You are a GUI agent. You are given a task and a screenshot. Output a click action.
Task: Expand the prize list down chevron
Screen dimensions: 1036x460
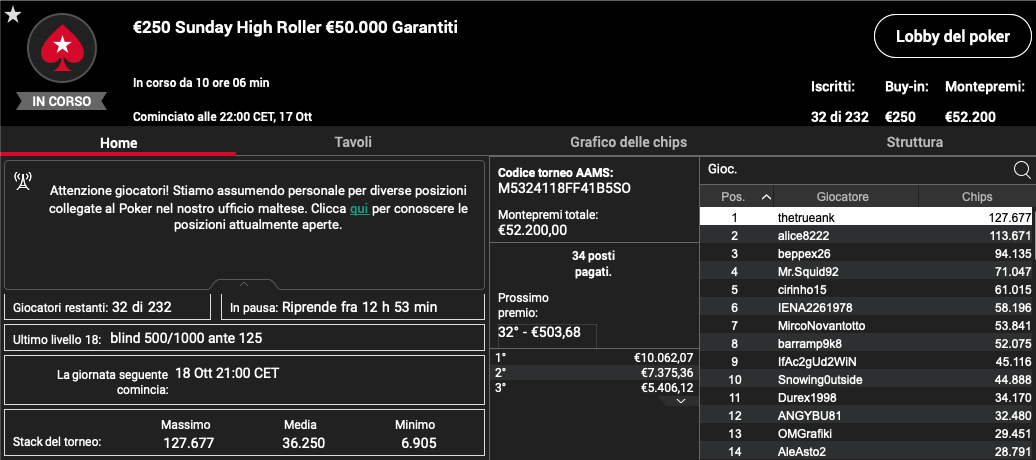pyautogui.click(x=682, y=401)
